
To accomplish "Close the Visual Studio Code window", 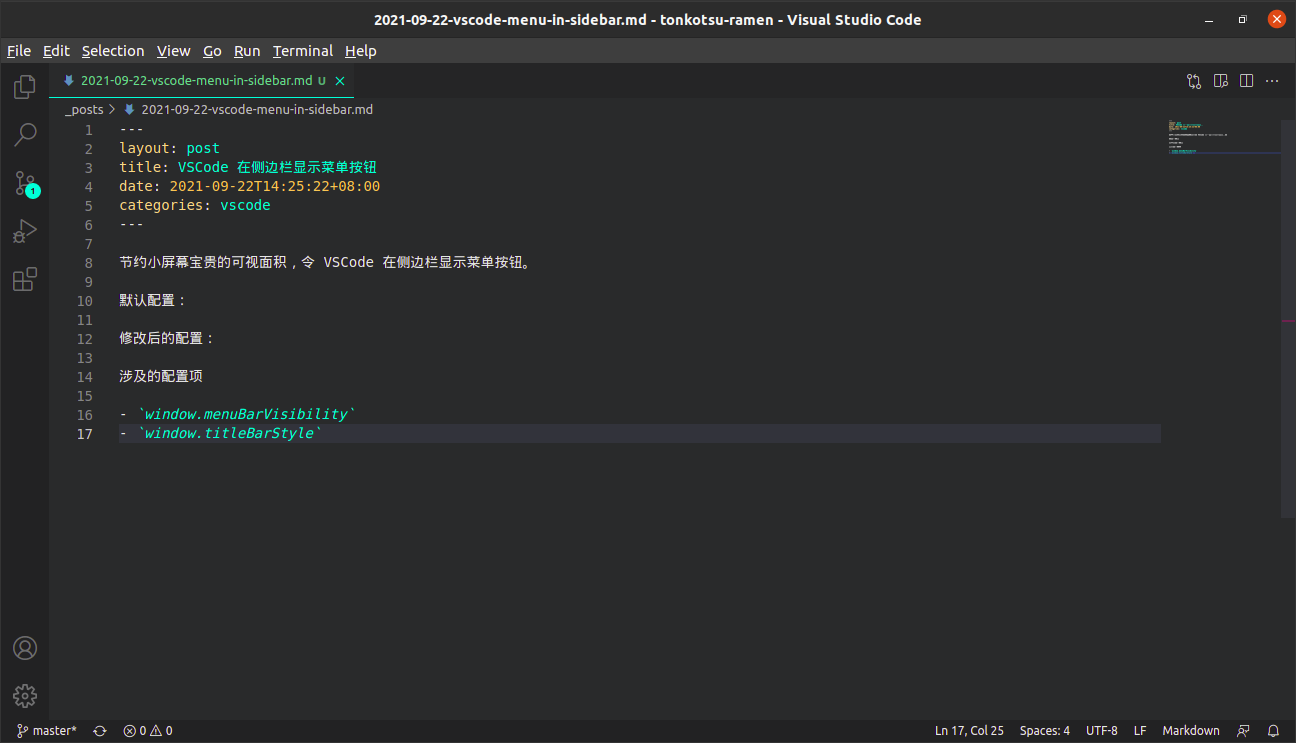I will [x=1275, y=19].
